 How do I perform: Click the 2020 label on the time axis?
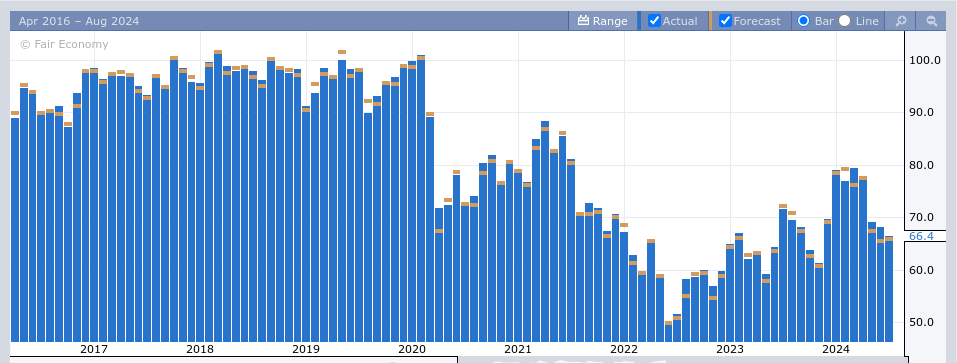pos(412,349)
